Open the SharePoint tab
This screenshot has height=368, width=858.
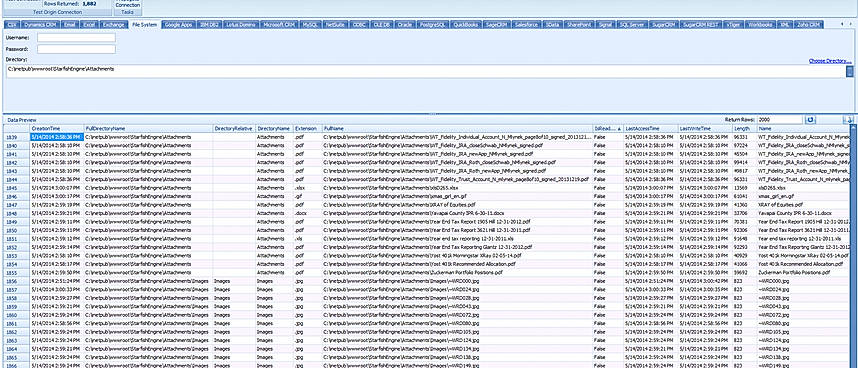tap(579, 25)
